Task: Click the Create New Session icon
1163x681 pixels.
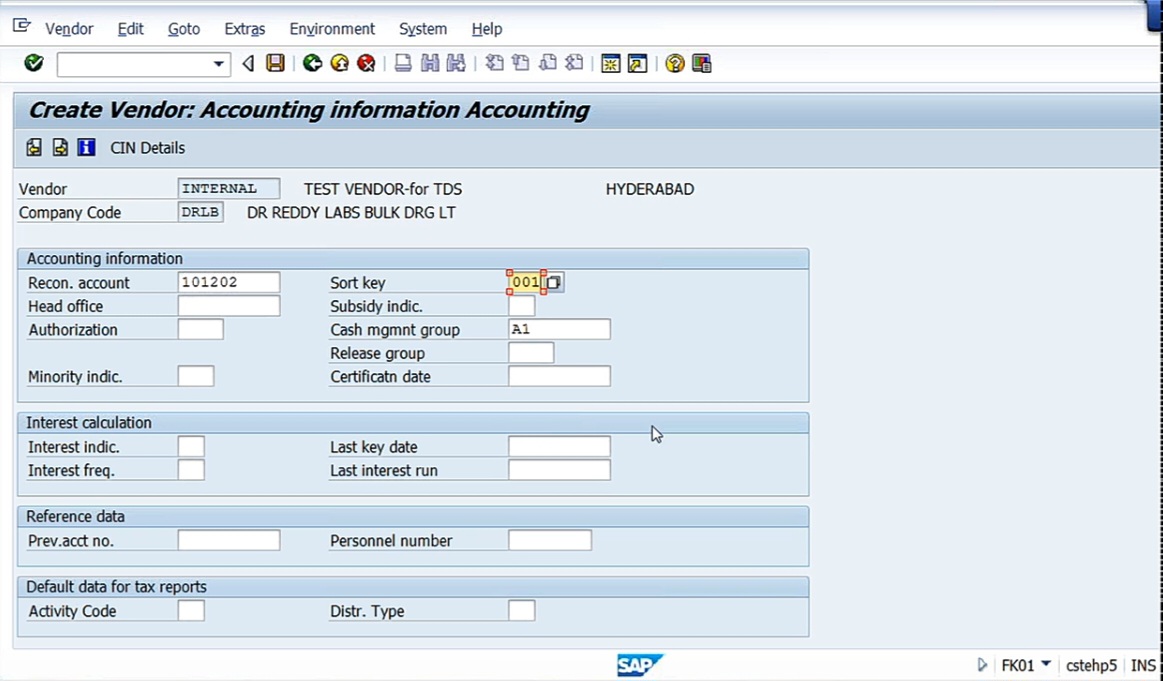Action: point(610,63)
